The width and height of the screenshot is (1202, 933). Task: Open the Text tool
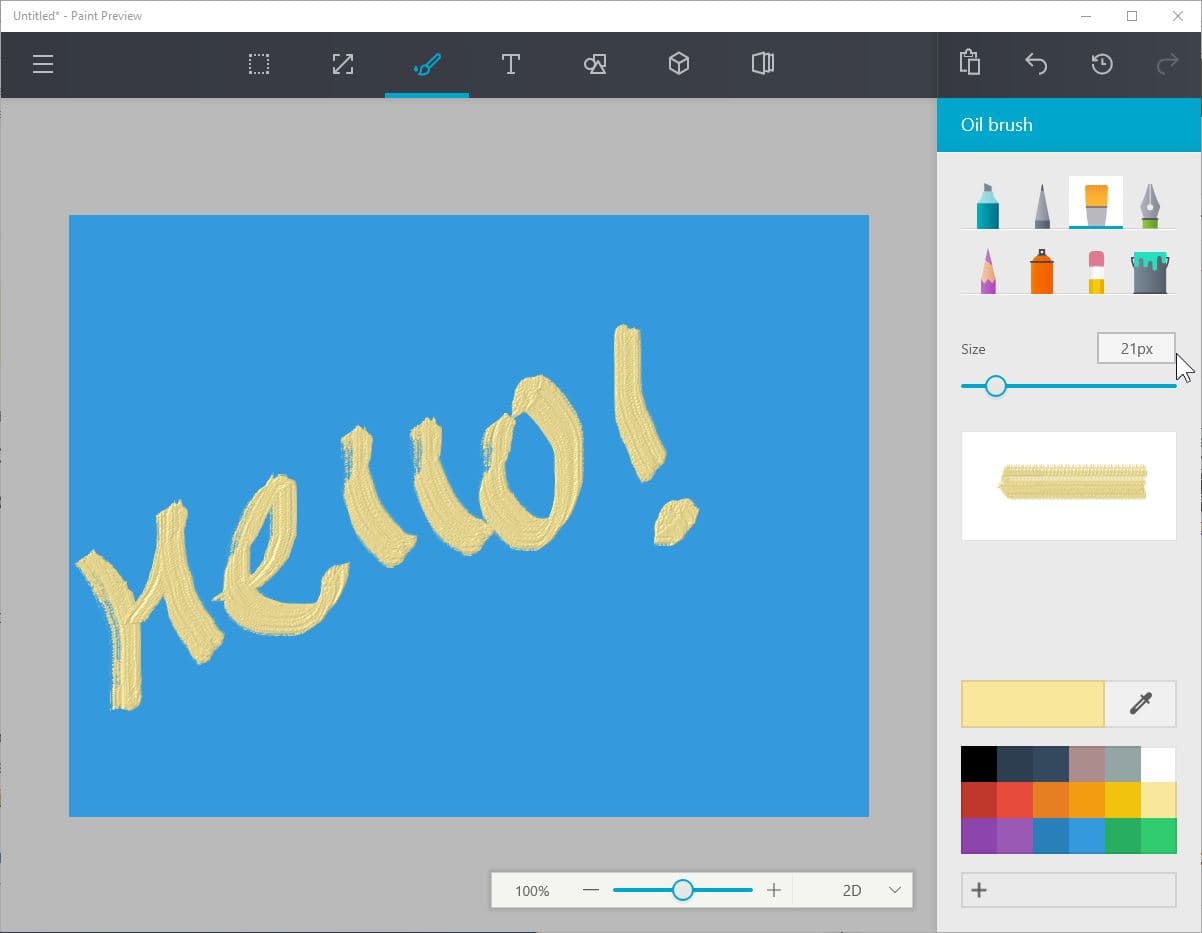click(511, 63)
